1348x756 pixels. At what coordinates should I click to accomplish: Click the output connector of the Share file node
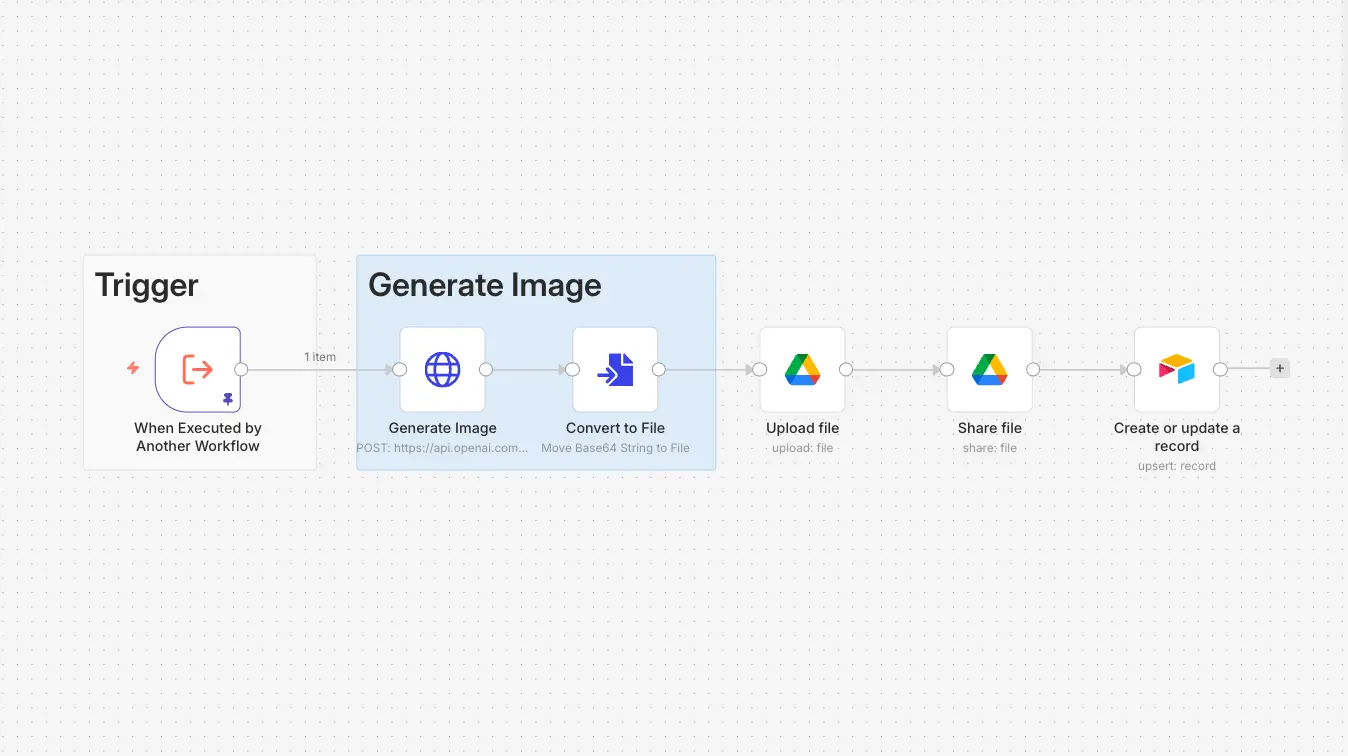pyautogui.click(x=1033, y=369)
